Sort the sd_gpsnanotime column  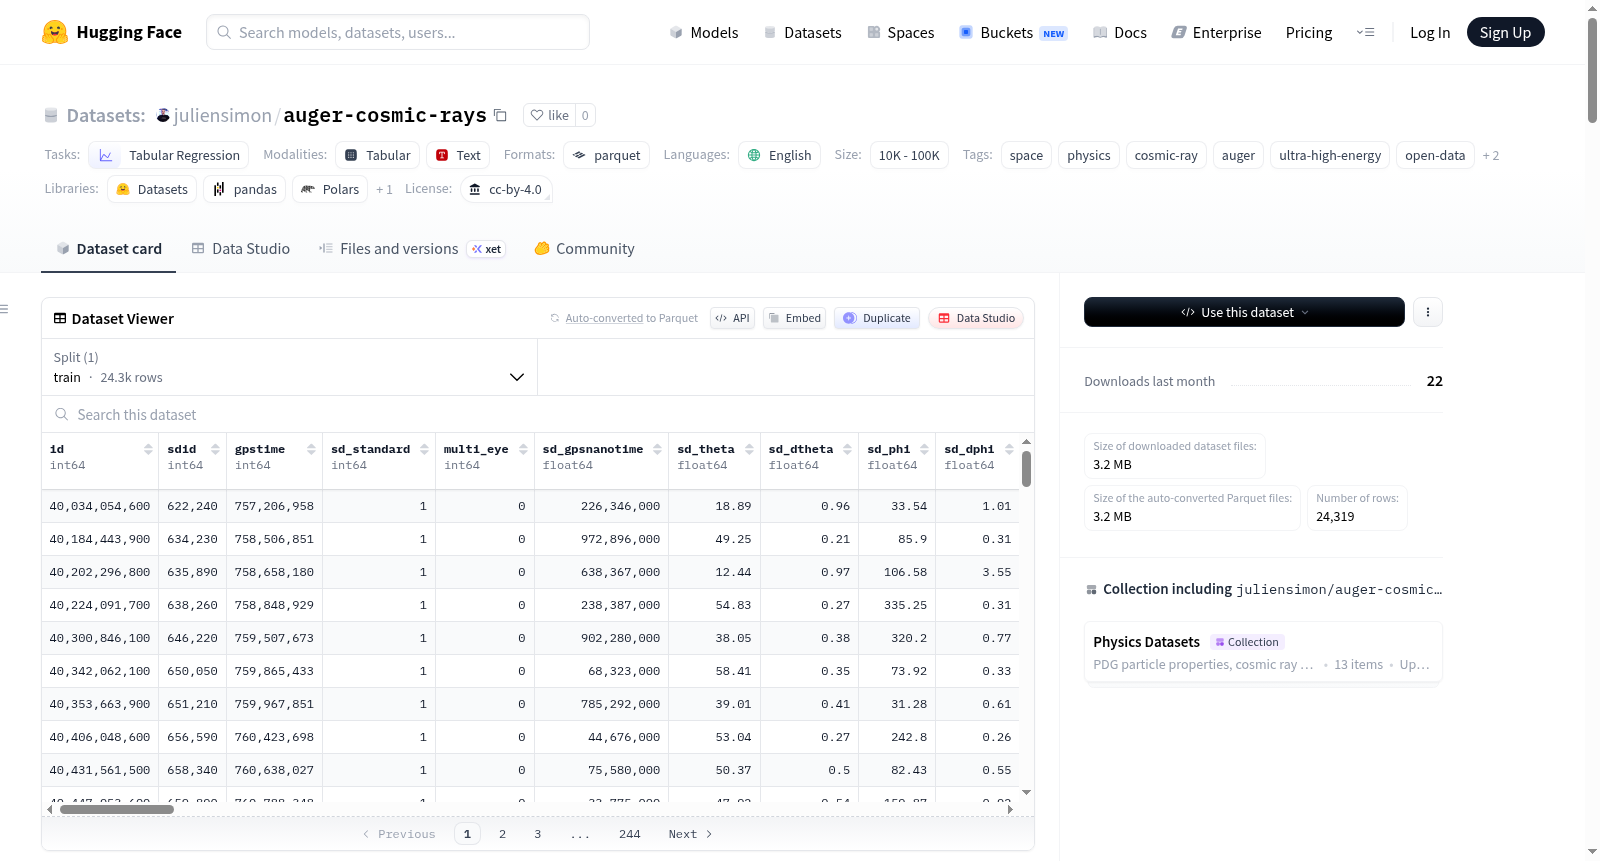point(658,450)
